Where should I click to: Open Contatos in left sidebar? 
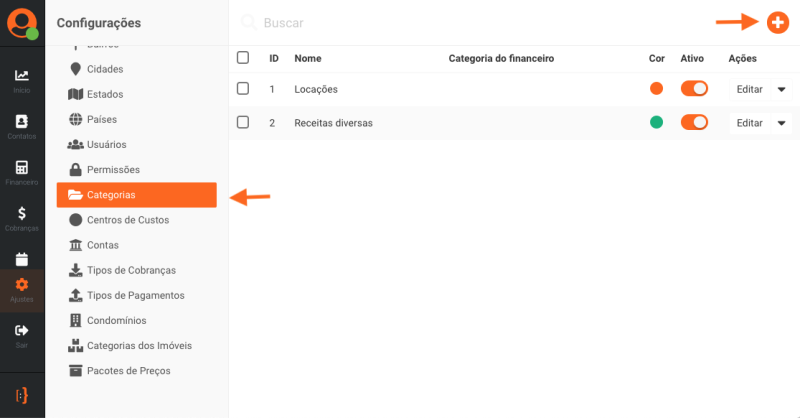coord(22,126)
